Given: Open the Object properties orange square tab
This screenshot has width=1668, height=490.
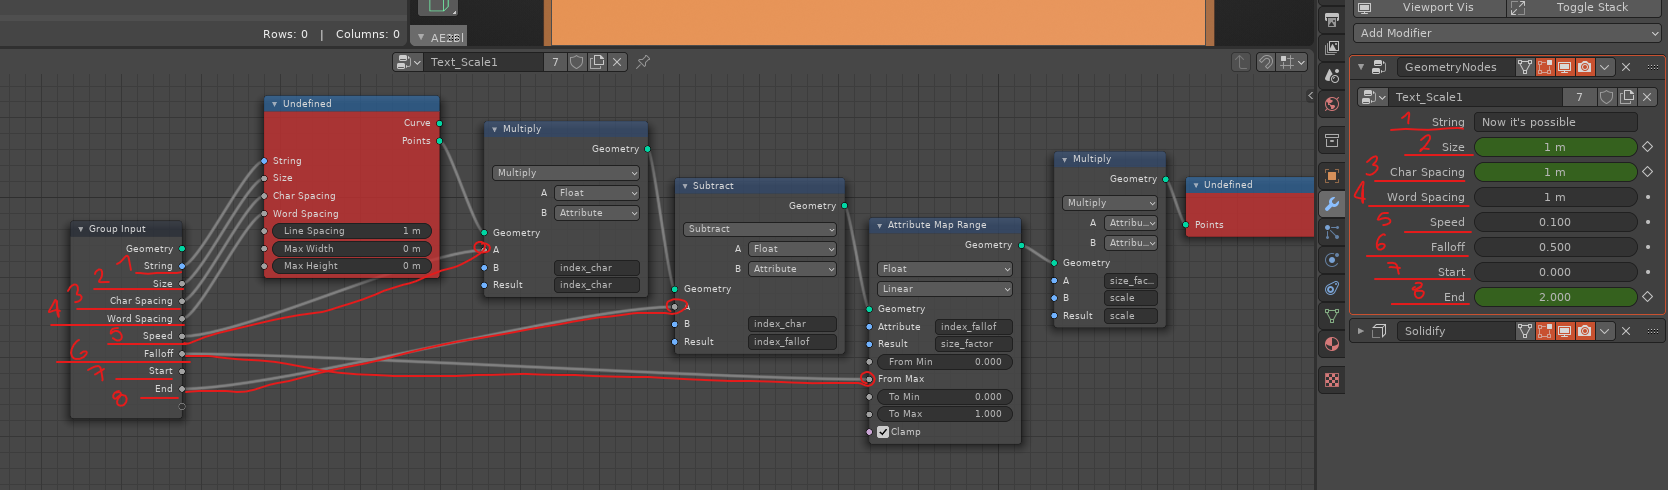Looking at the screenshot, I should coord(1332,176).
